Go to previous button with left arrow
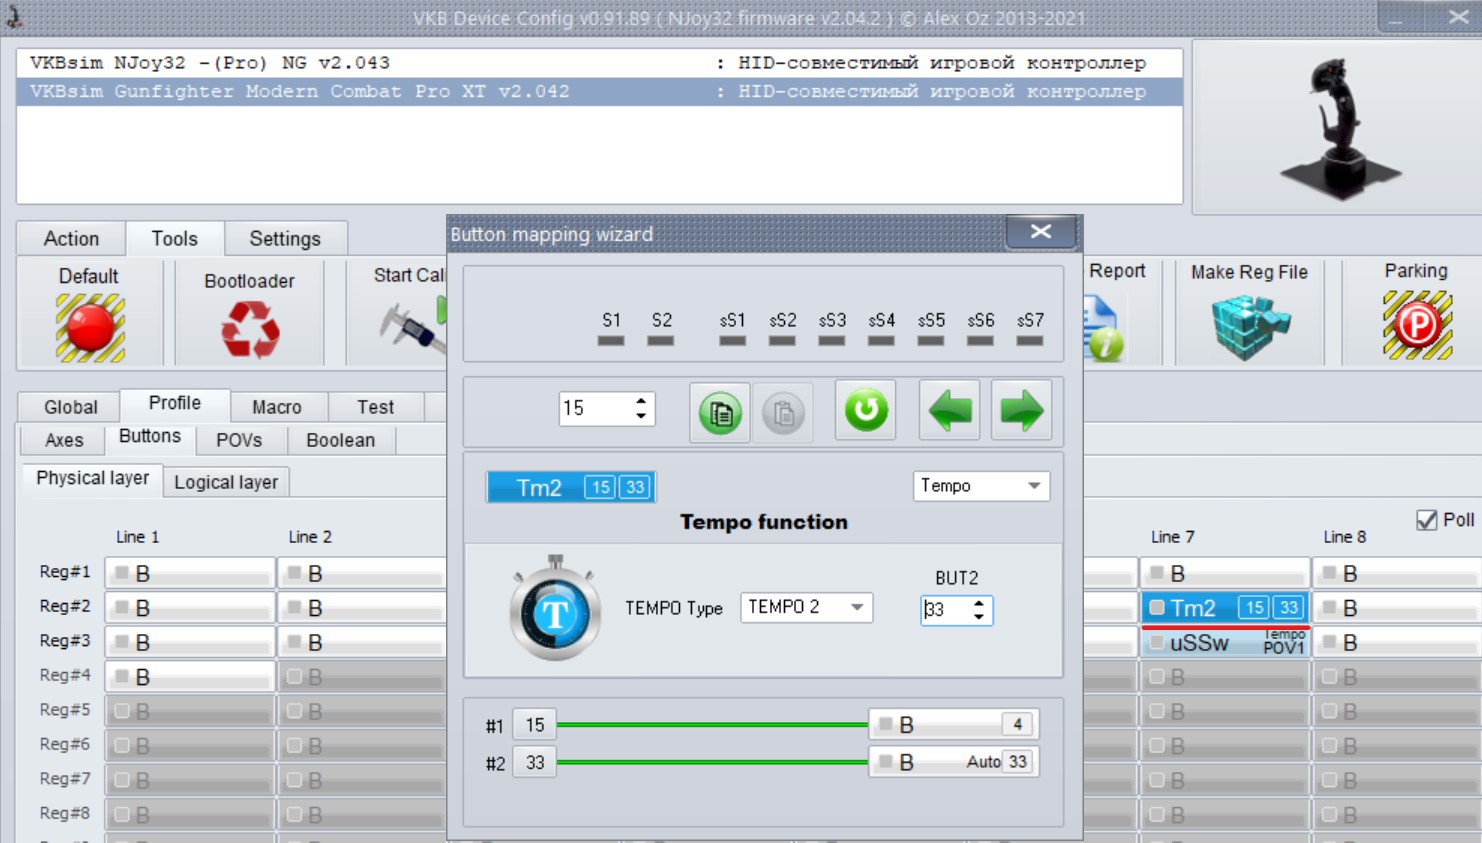The image size is (1482, 843). [x=949, y=410]
